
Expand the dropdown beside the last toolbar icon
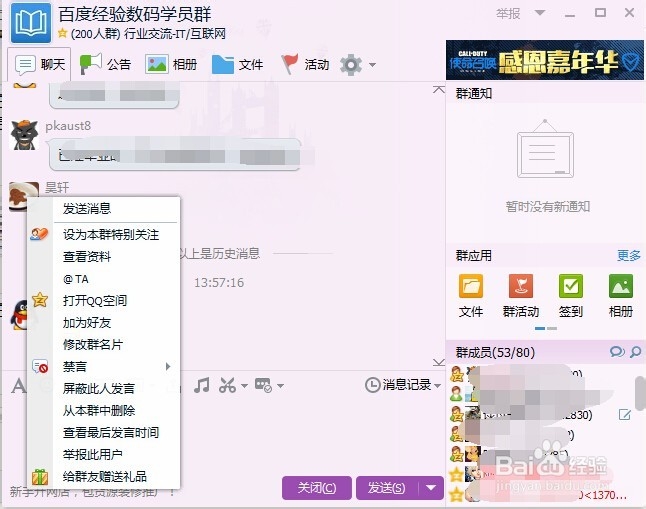pyautogui.click(x=281, y=386)
